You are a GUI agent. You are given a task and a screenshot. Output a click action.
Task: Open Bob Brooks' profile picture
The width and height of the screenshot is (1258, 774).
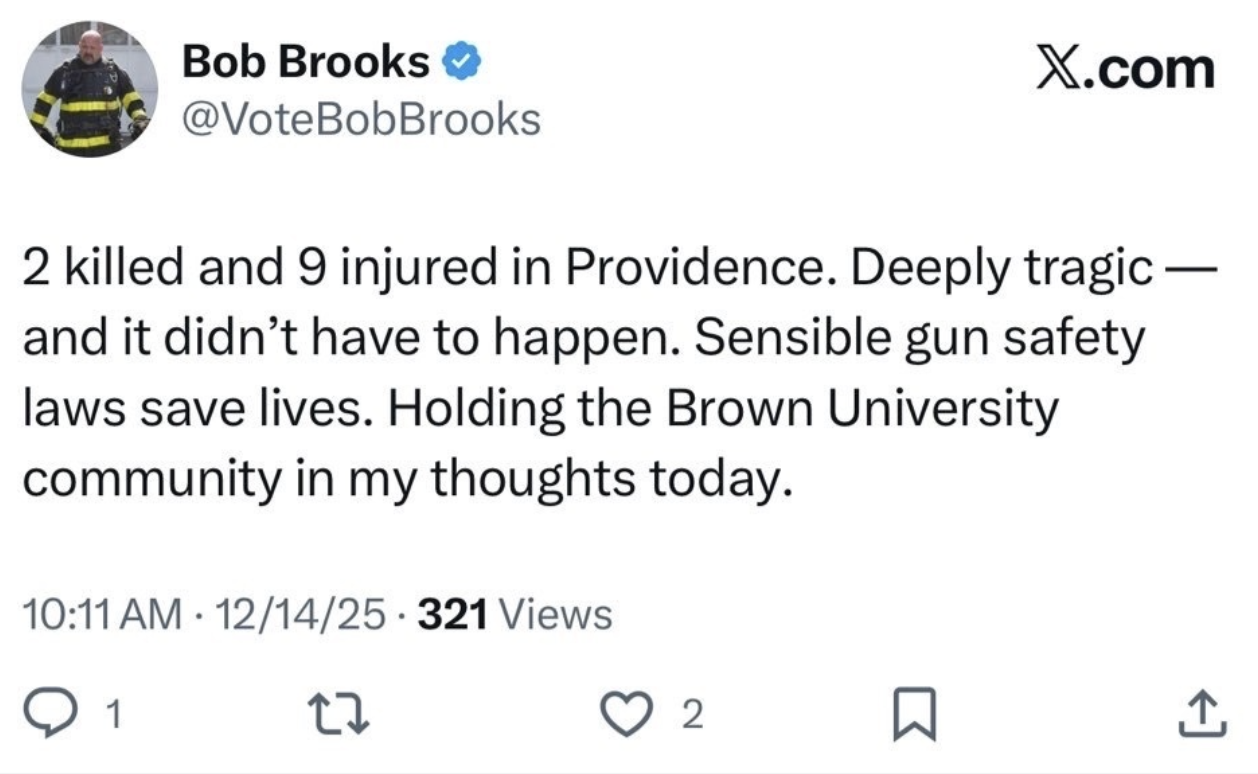[89, 88]
